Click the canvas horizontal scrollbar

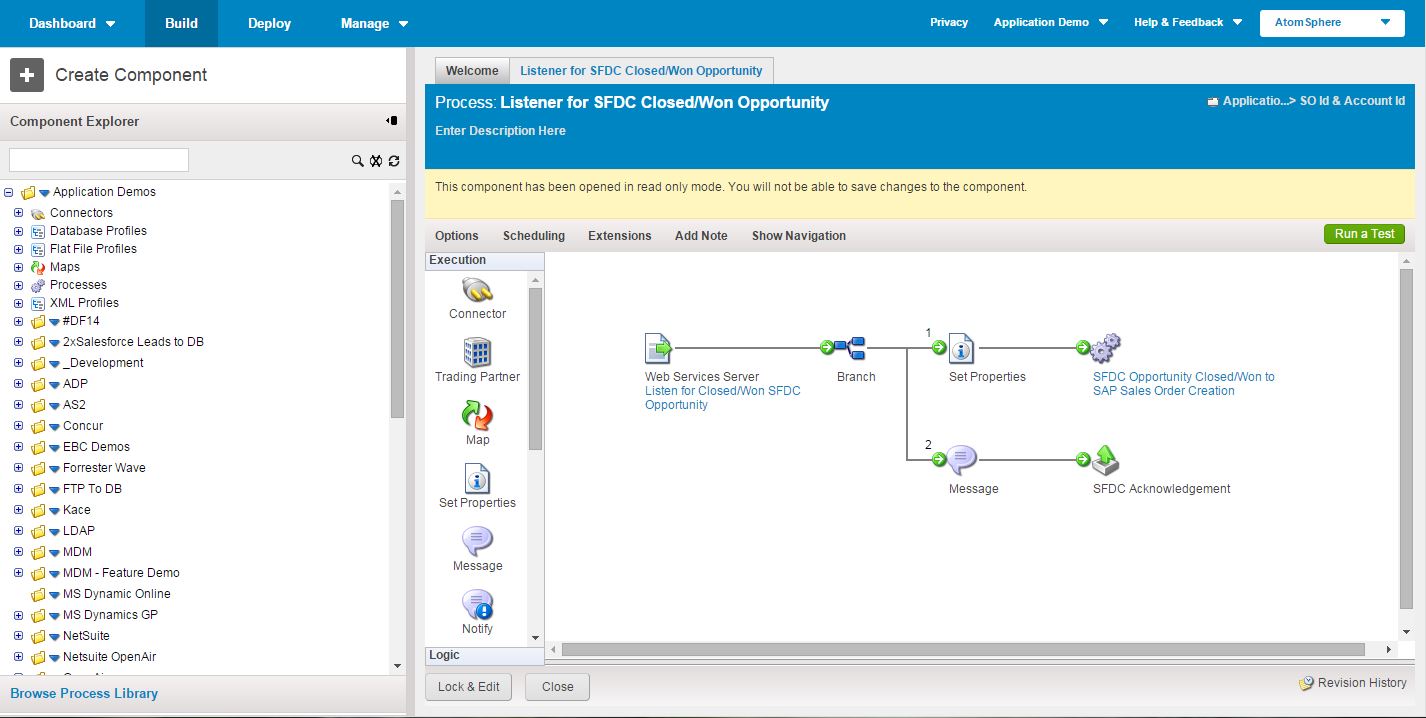coord(963,649)
